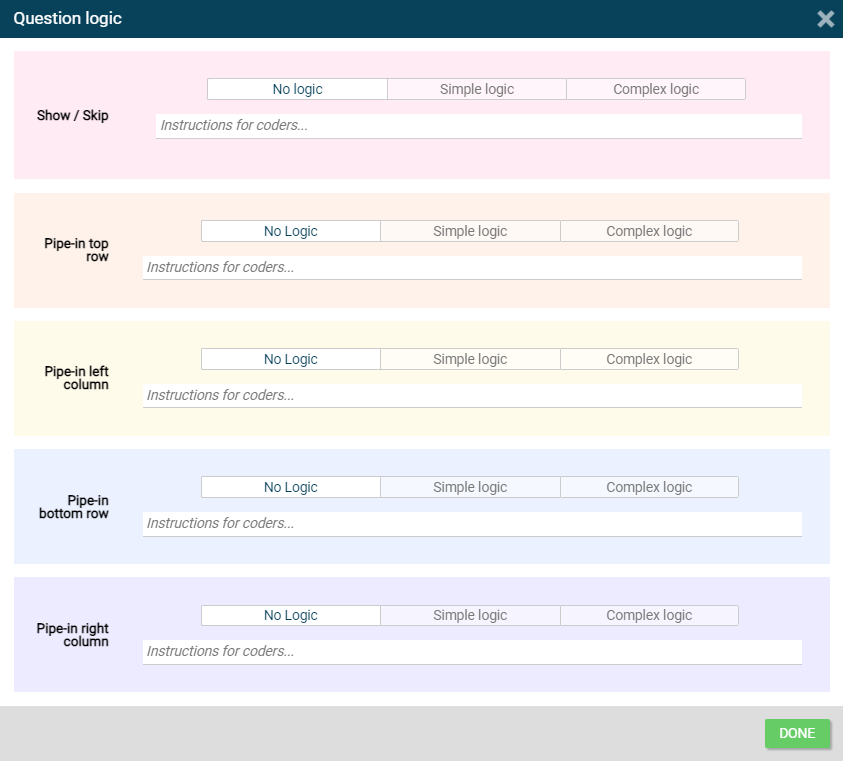Enable Simple logic for Pipe-in left column
The height and width of the screenshot is (761, 843).
pos(470,359)
